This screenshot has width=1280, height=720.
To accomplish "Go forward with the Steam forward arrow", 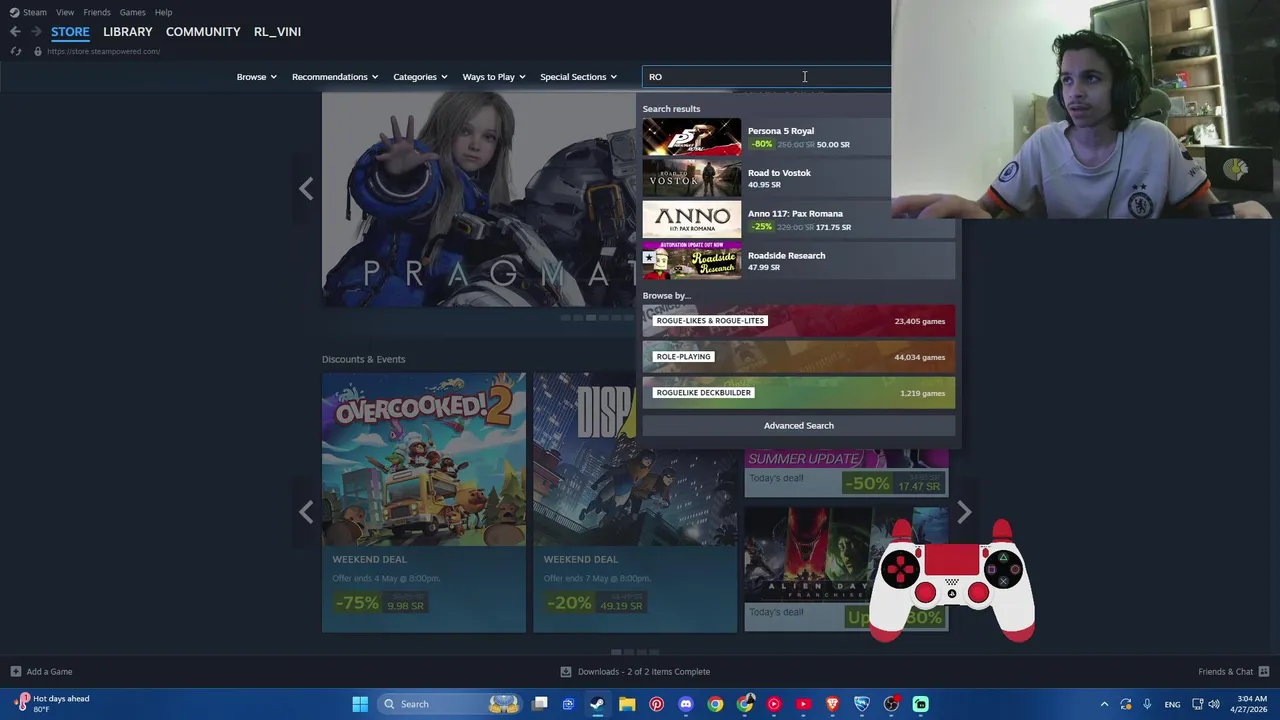I will pos(35,32).
